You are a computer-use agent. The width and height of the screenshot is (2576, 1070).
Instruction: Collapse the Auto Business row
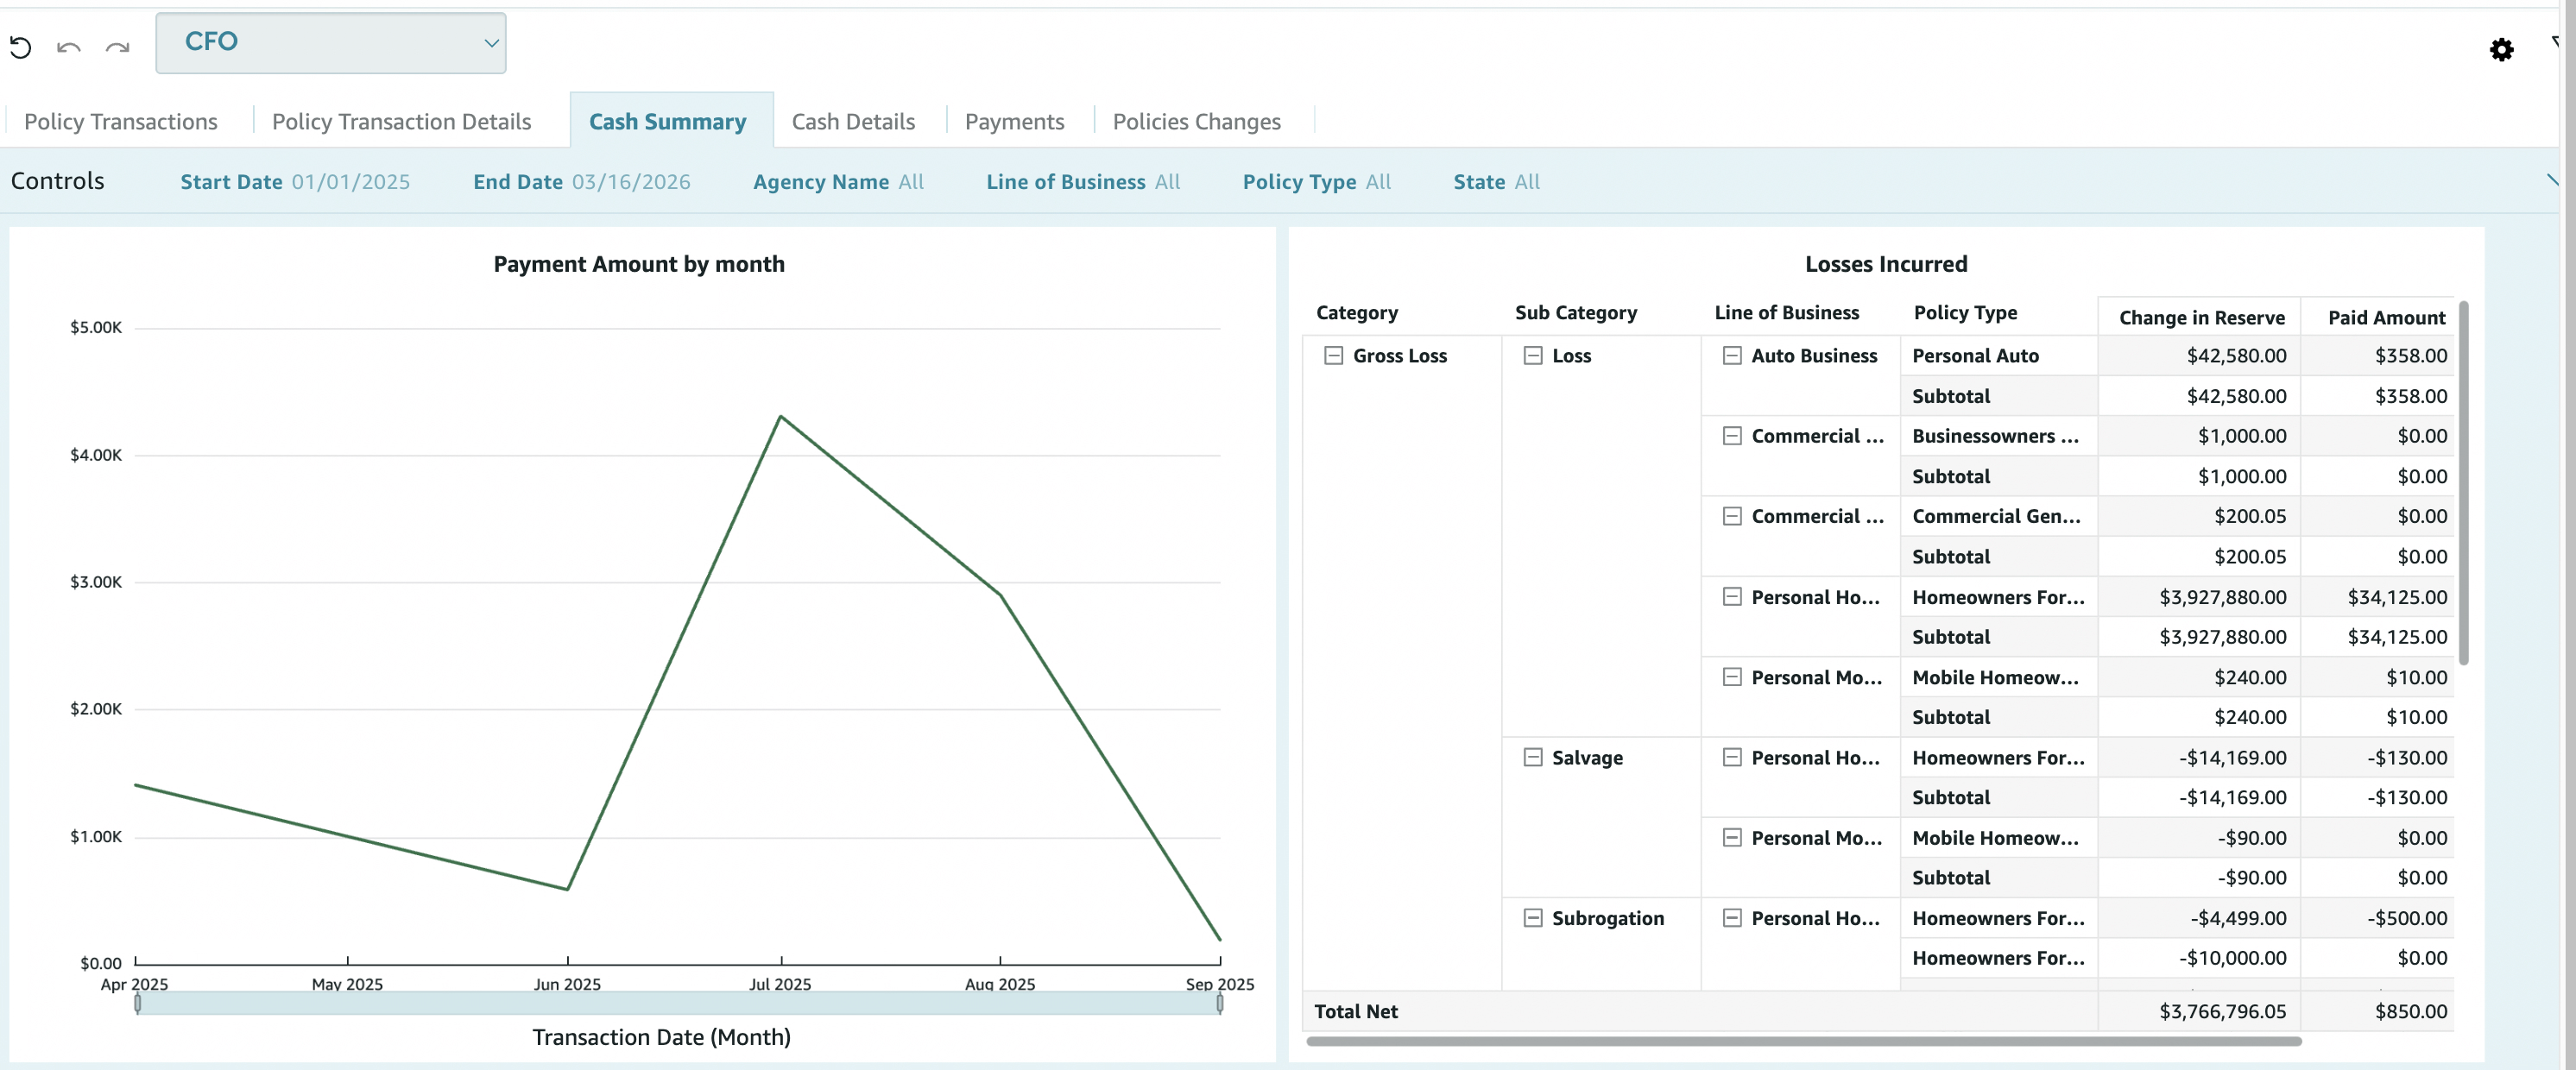point(1731,356)
